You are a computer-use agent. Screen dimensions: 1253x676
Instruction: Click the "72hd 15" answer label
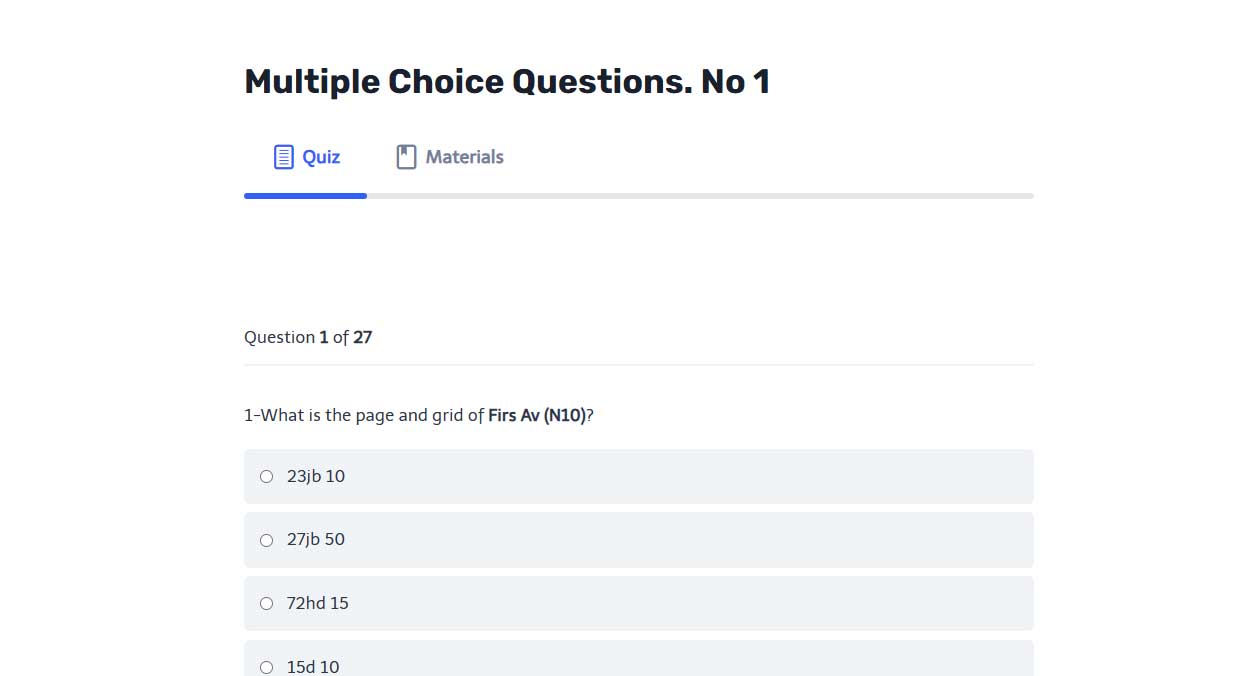(317, 604)
